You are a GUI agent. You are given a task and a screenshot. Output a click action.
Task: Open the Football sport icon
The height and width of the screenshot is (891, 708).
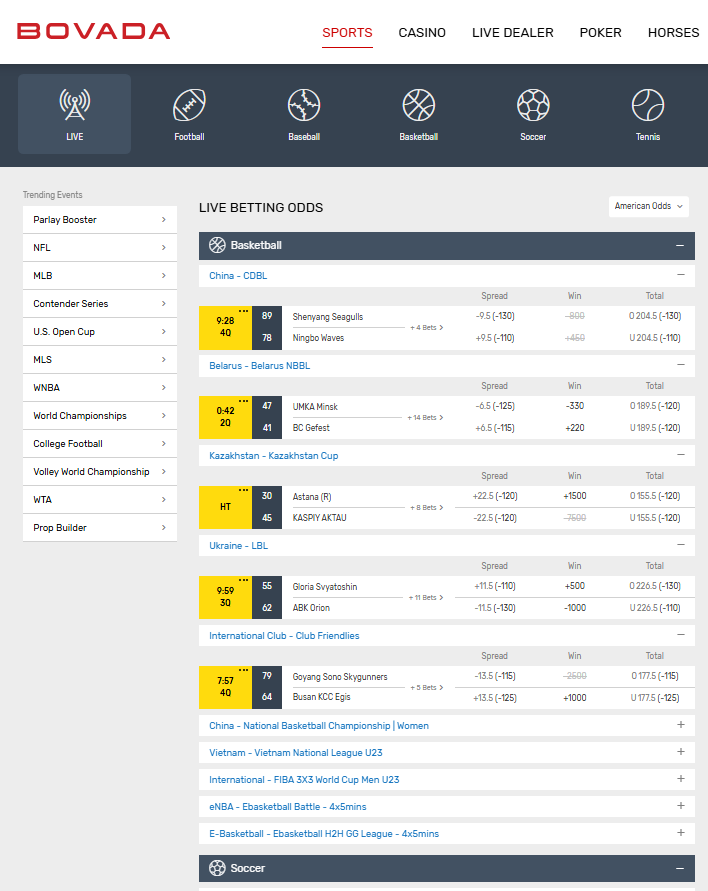coord(189,105)
